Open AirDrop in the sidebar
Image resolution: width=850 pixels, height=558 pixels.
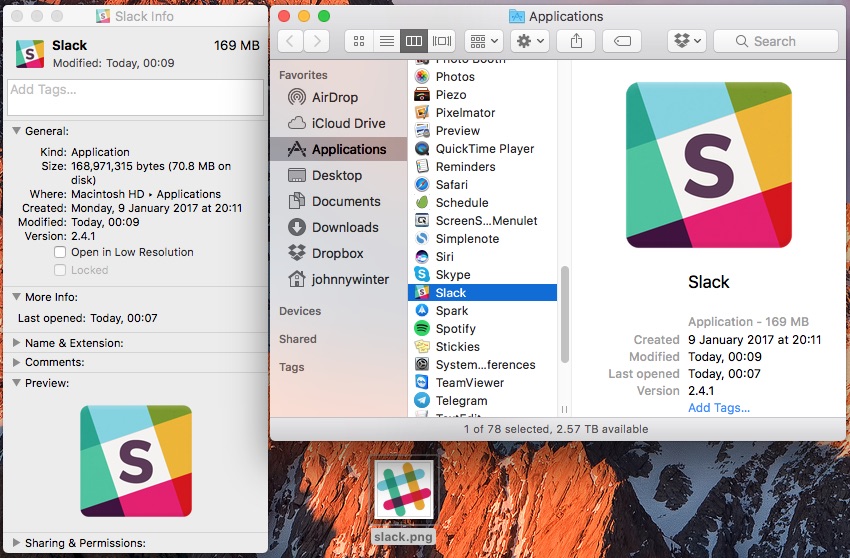point(338,98)
